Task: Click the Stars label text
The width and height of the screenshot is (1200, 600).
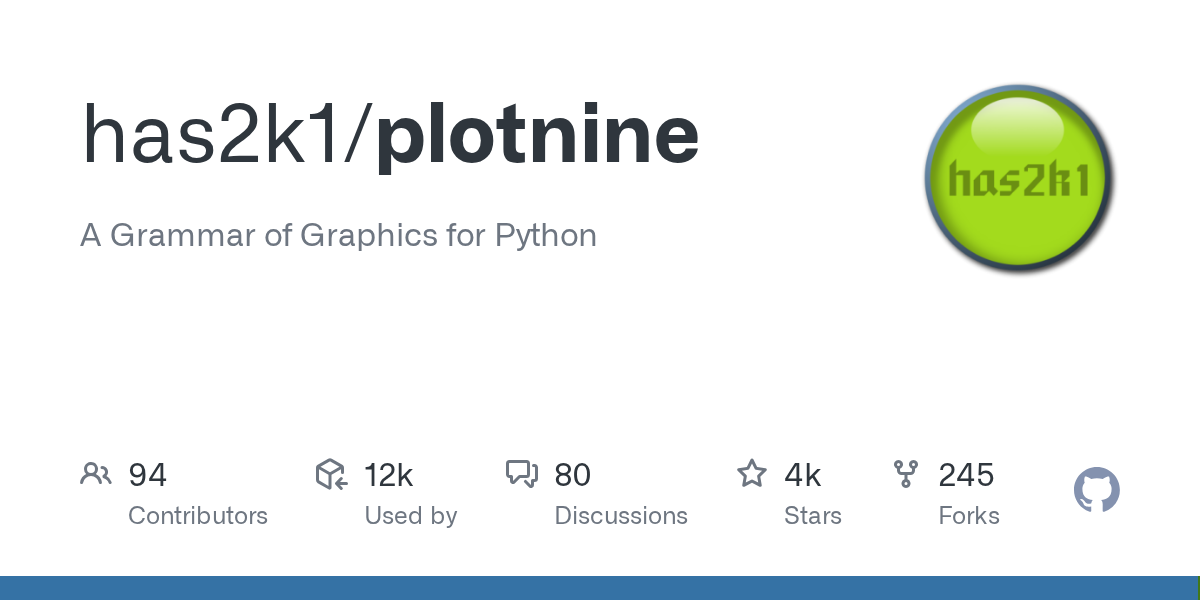Action: point(813,516)
